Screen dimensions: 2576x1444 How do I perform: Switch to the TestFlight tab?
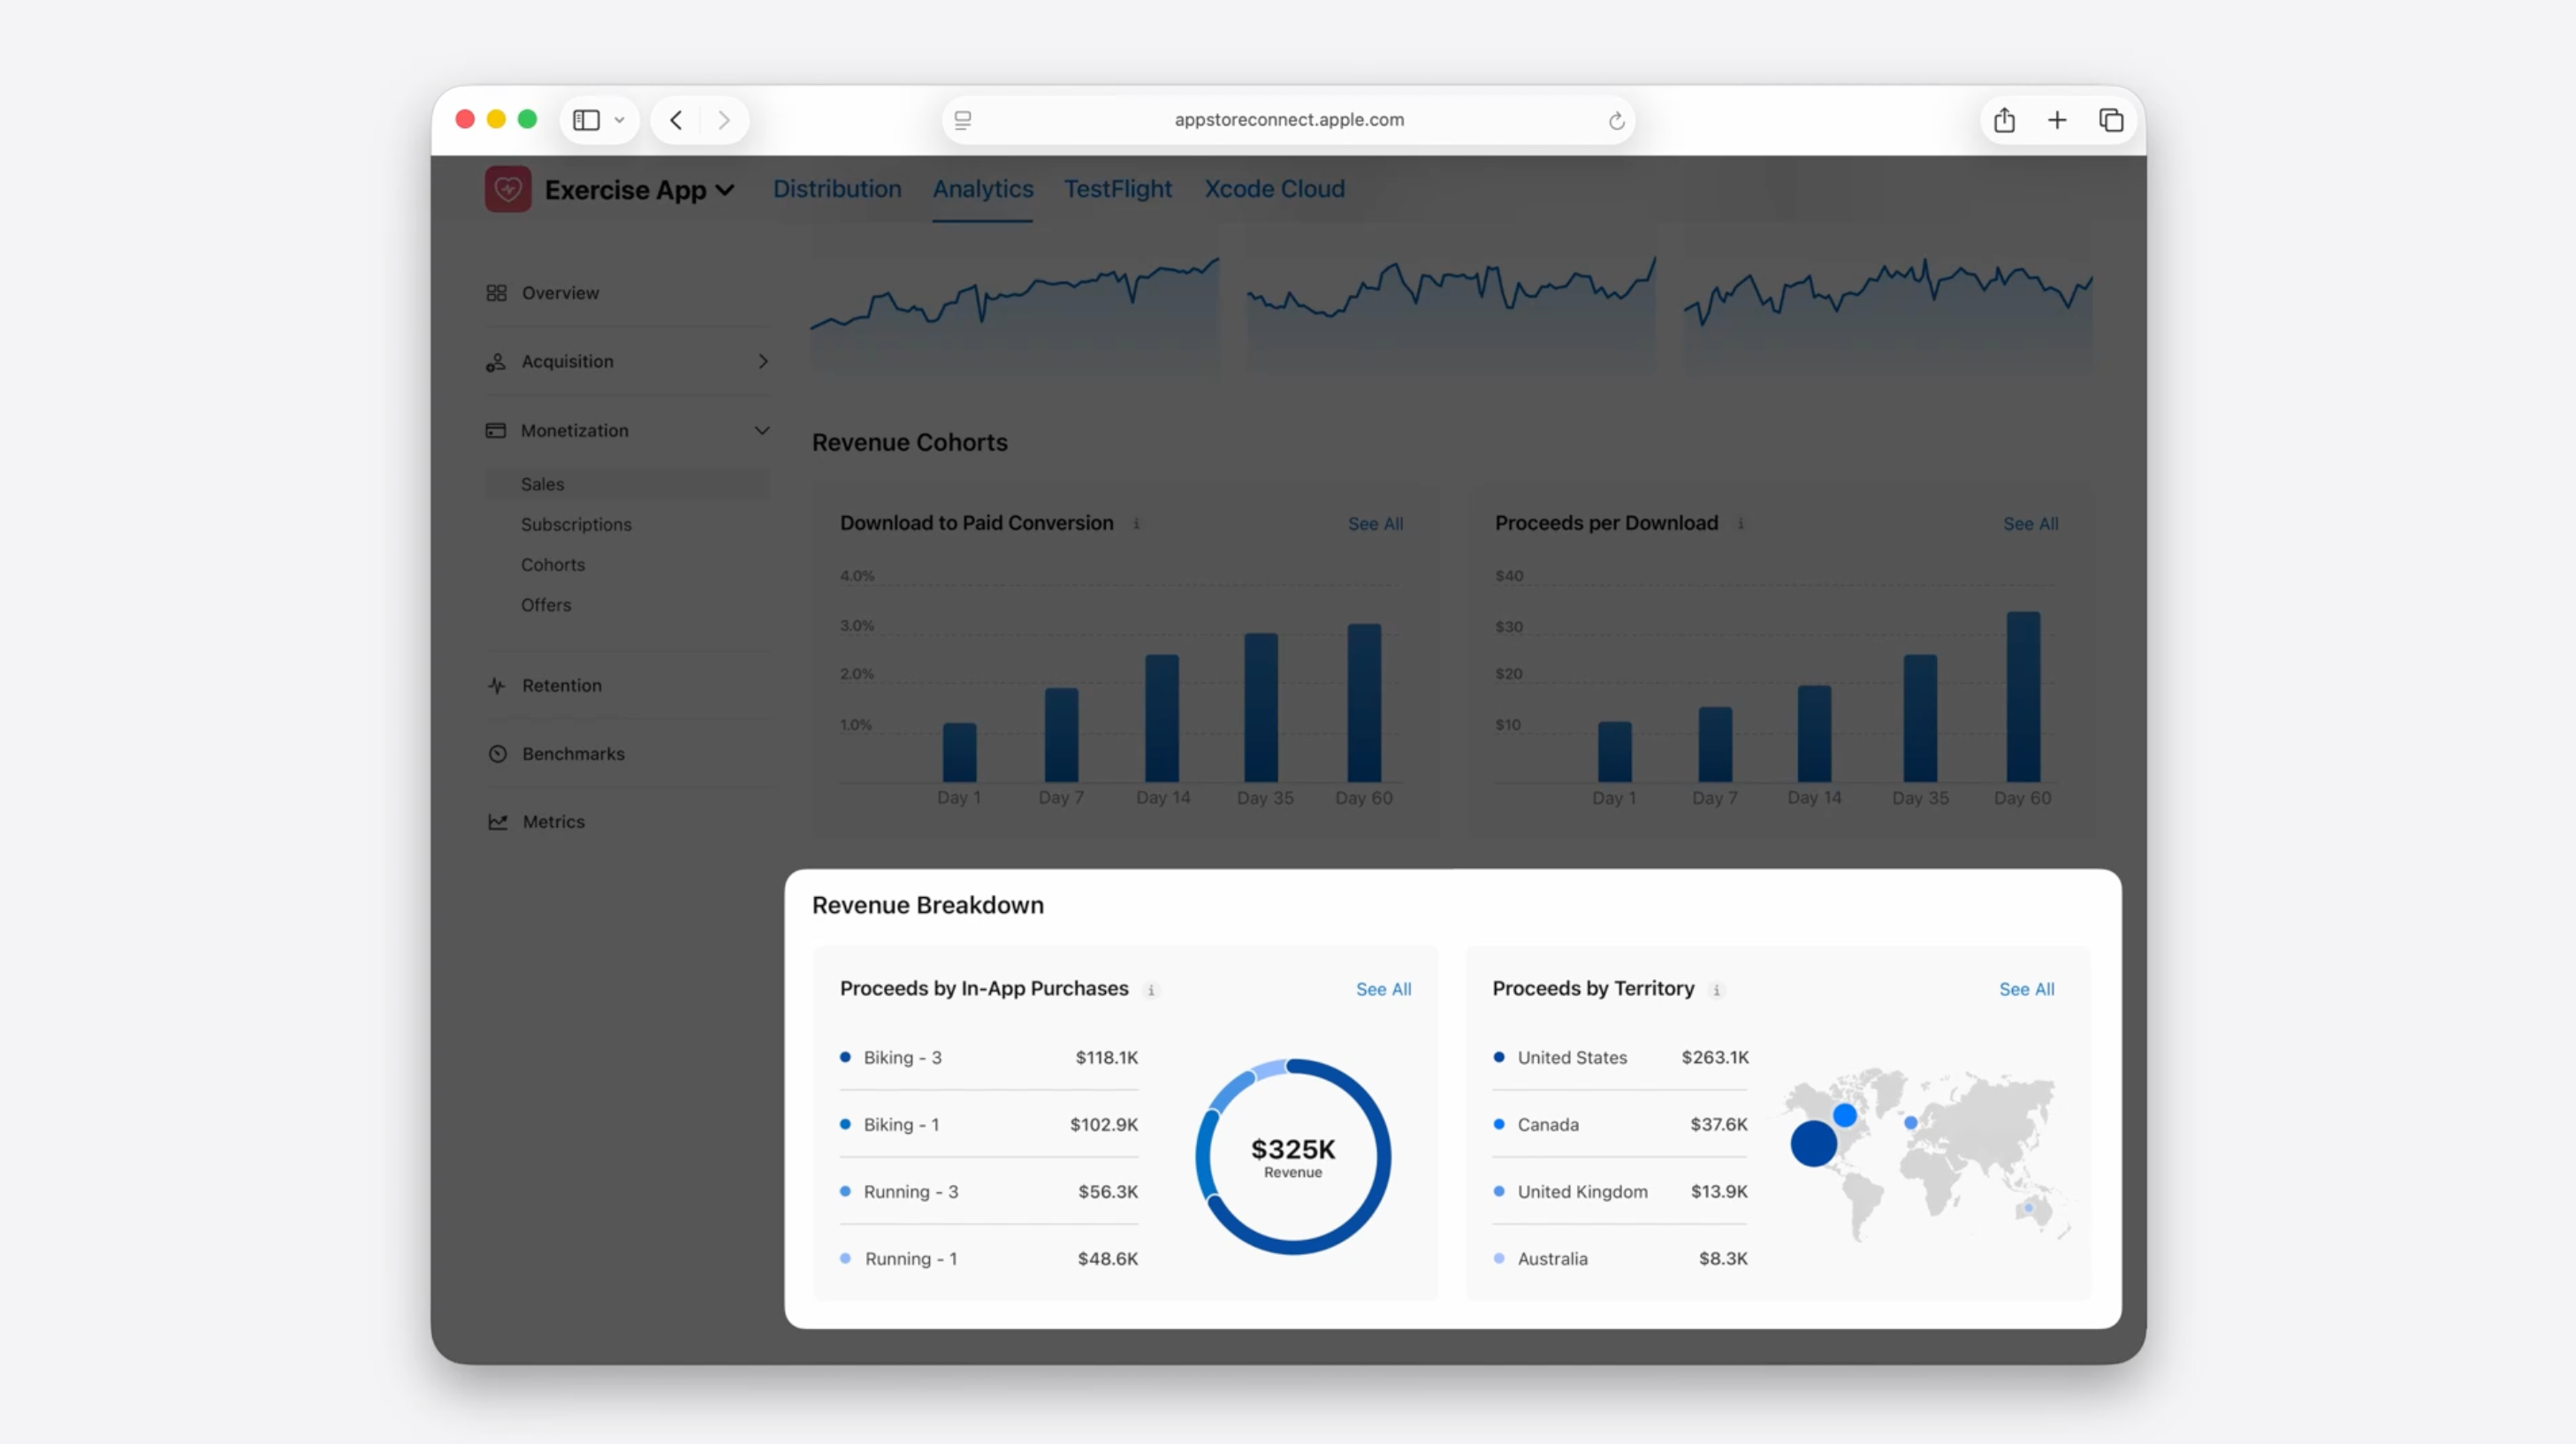coord(1117,189)
